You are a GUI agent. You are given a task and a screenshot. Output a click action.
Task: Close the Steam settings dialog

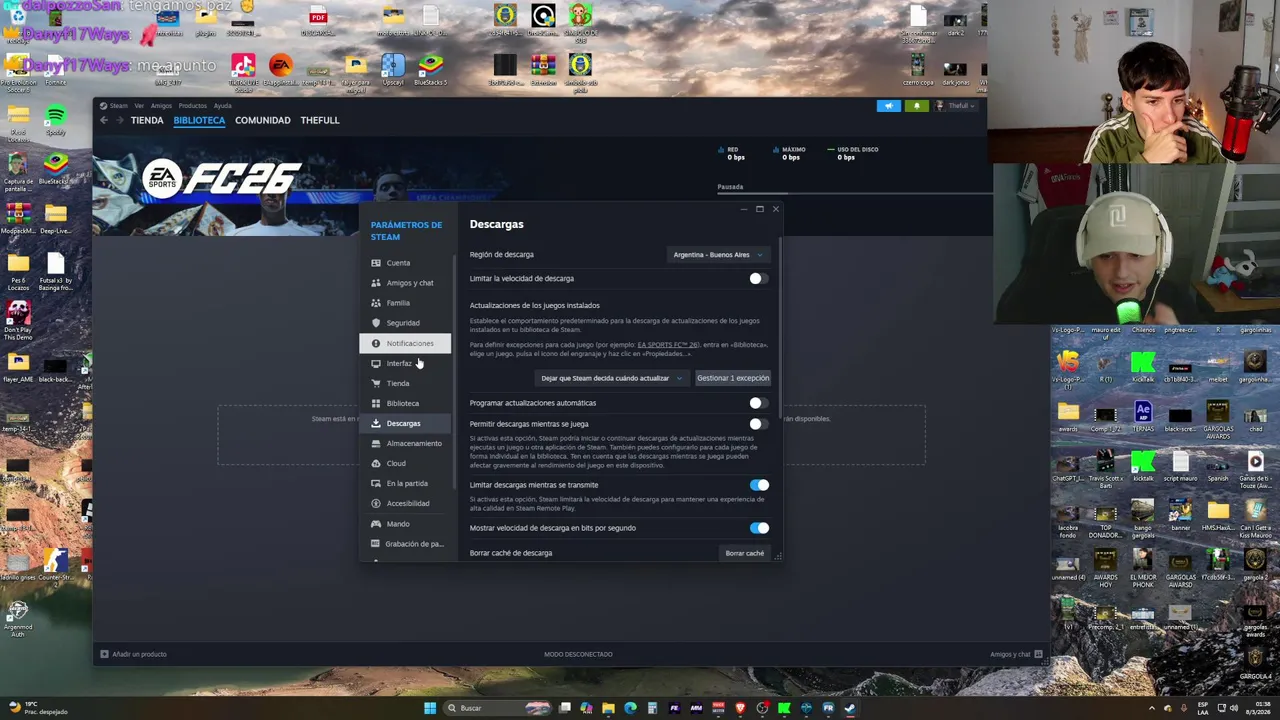tap(775, 209)
